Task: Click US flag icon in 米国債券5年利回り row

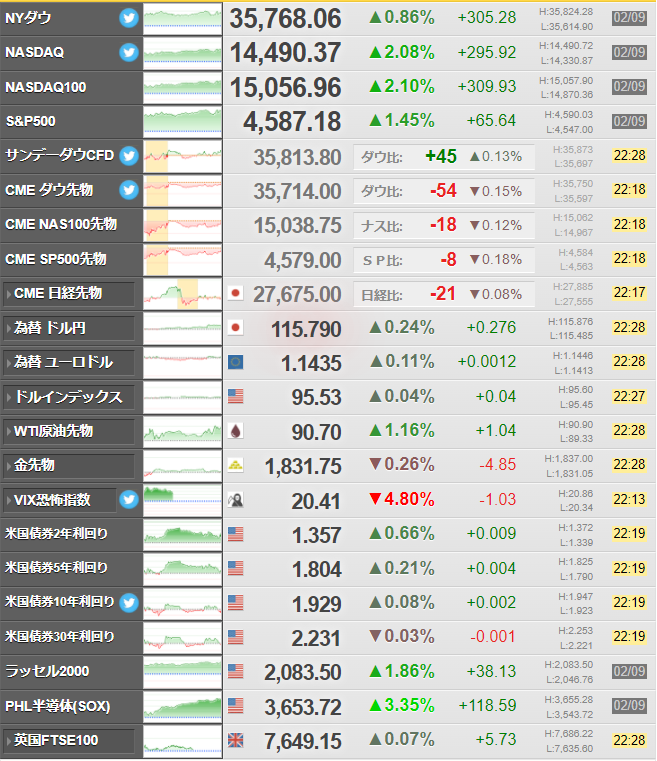Action: [236, 568]
